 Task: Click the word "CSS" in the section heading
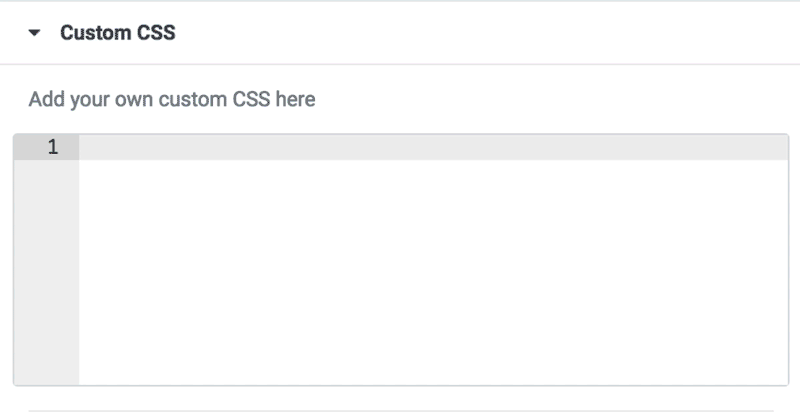point(155,33)
